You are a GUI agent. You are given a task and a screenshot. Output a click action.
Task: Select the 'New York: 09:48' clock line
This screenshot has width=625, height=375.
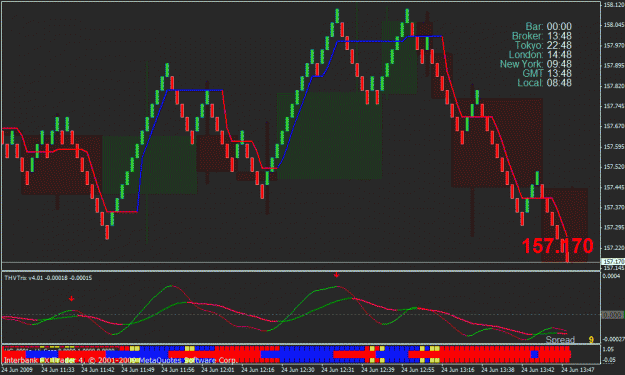coord(536,64)
